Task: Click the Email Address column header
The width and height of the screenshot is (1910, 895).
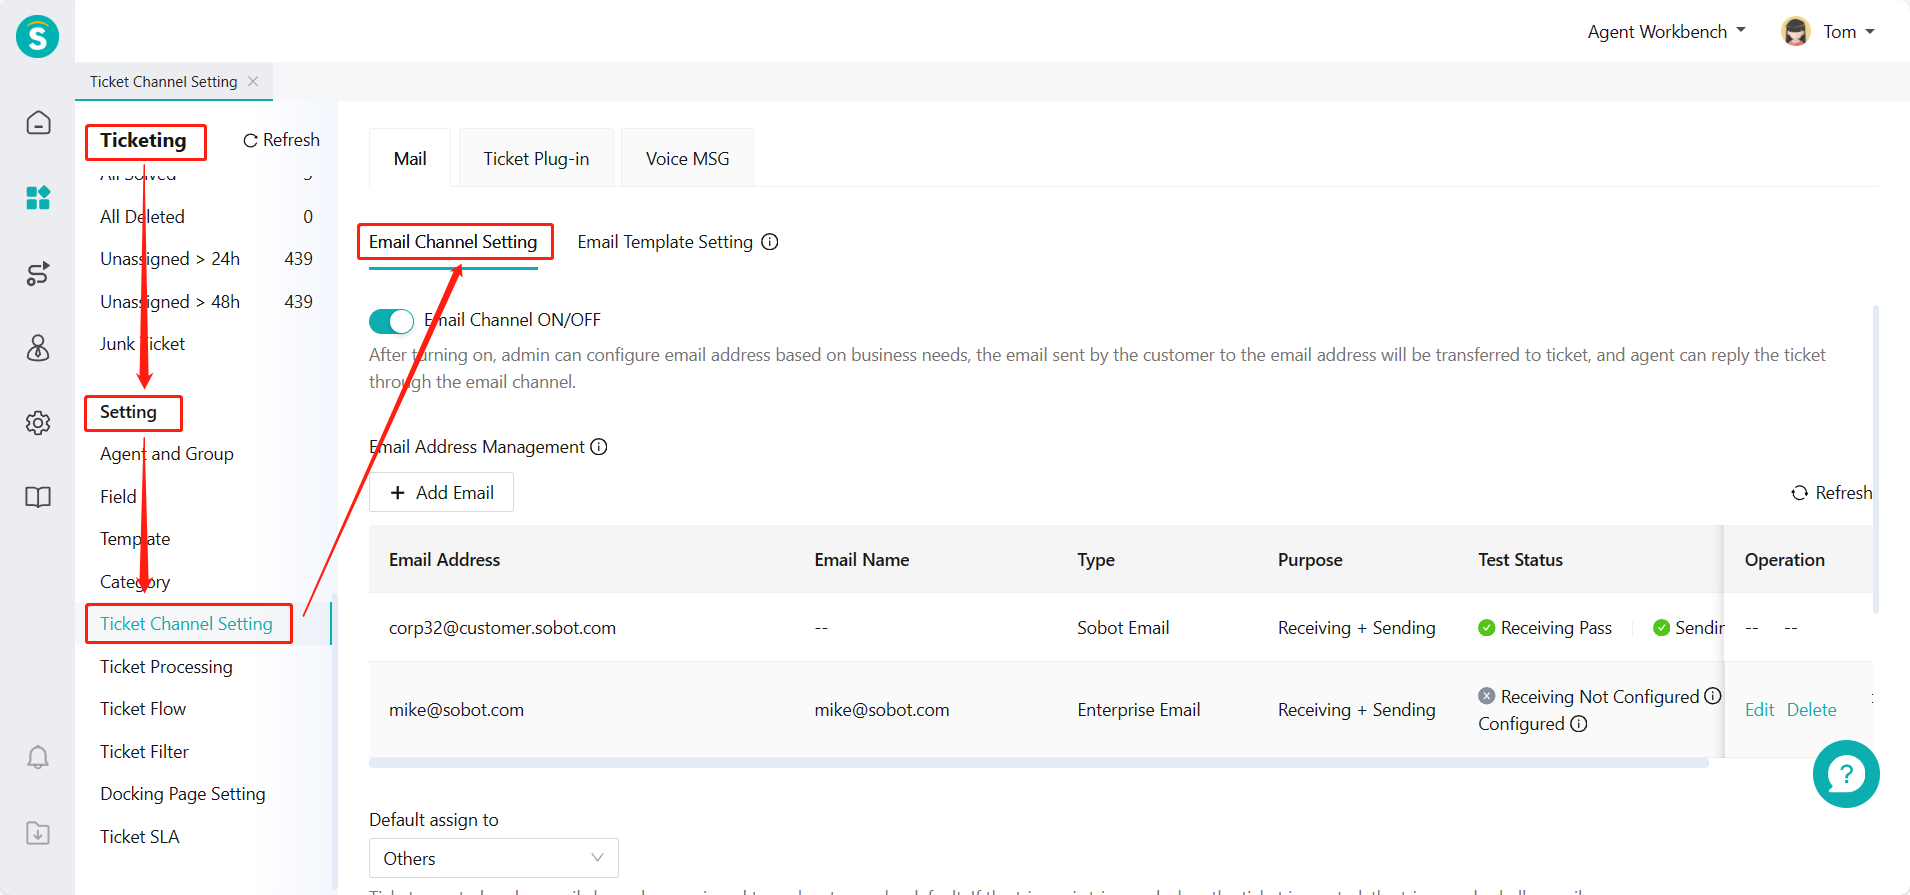Action: [x=444, y=560]
